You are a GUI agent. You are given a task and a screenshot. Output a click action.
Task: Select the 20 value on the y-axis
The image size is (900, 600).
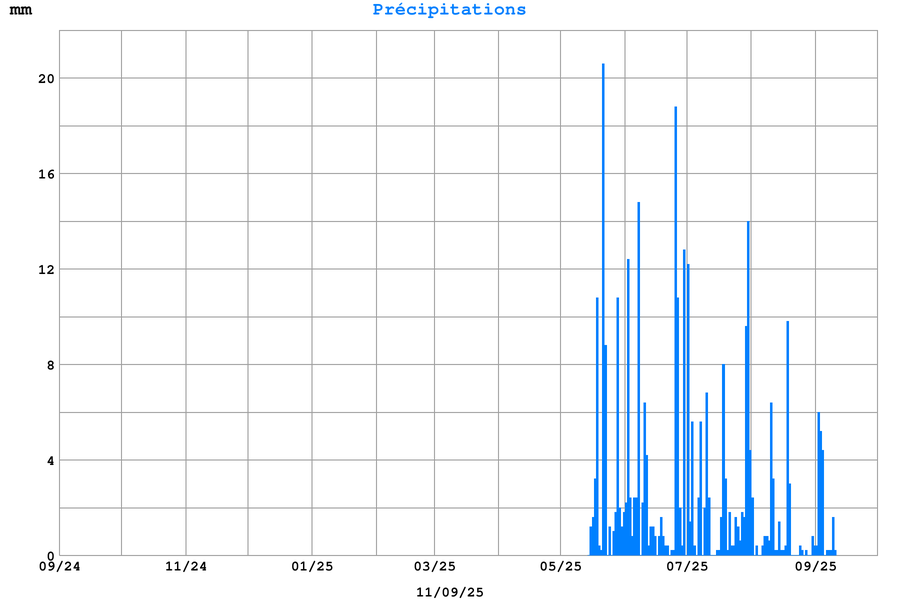45,78
